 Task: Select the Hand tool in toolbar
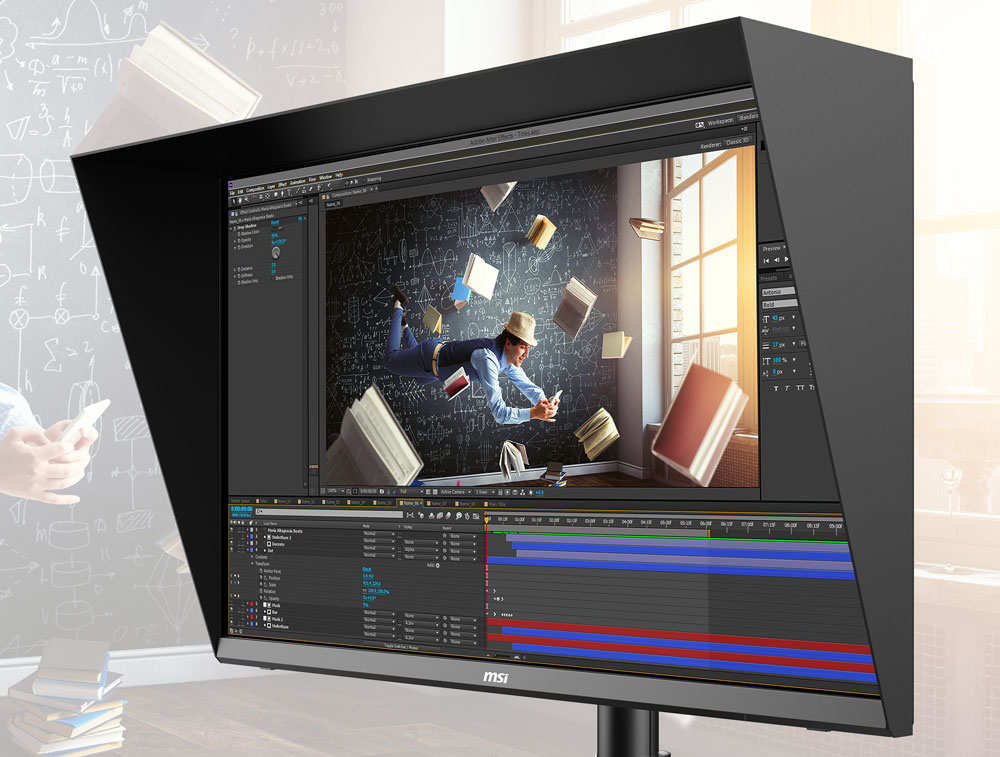click(x=241, y=200)
